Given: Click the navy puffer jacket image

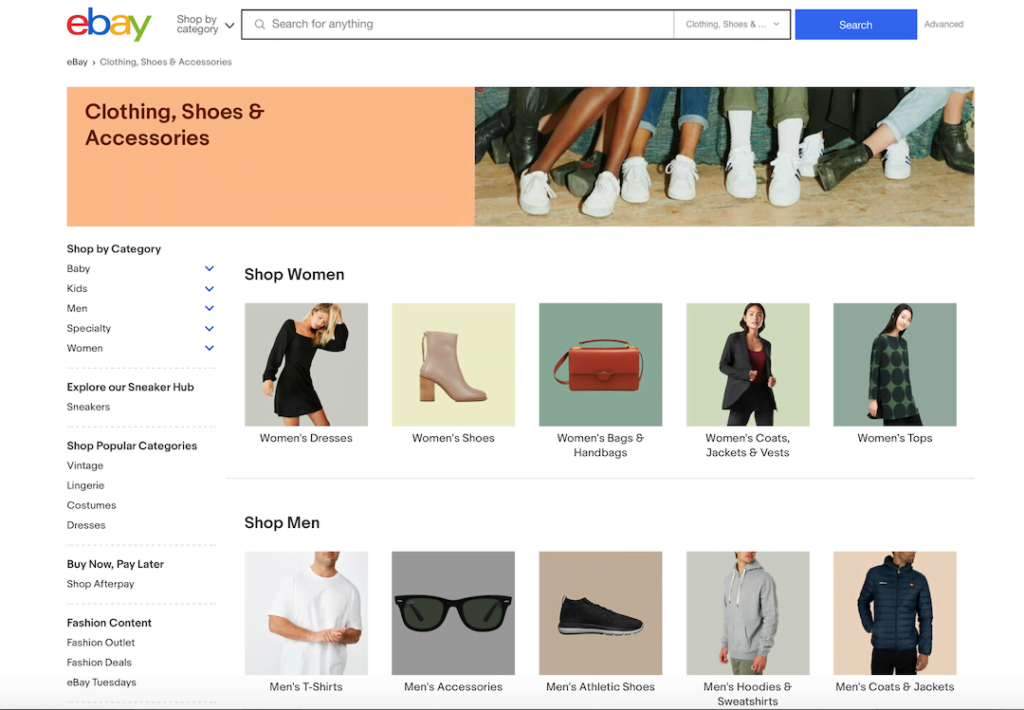Looking at the screenshot, I should [895, 613].
